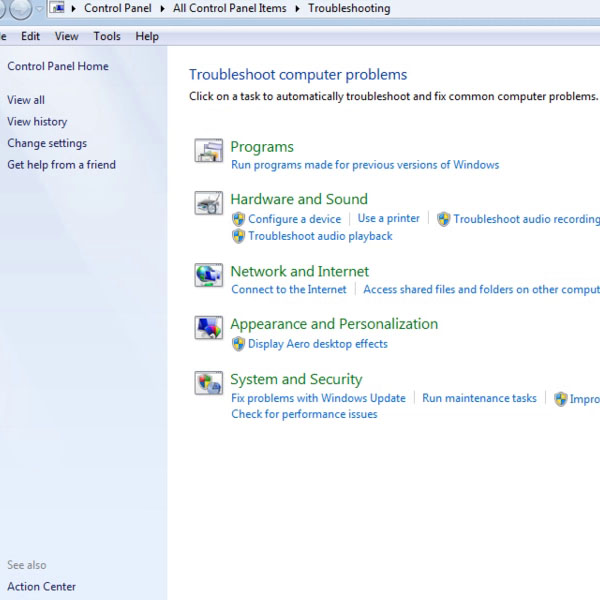Click Troubleshoot audio recording link
Screen dimensions: 600x600
point(527,219)
